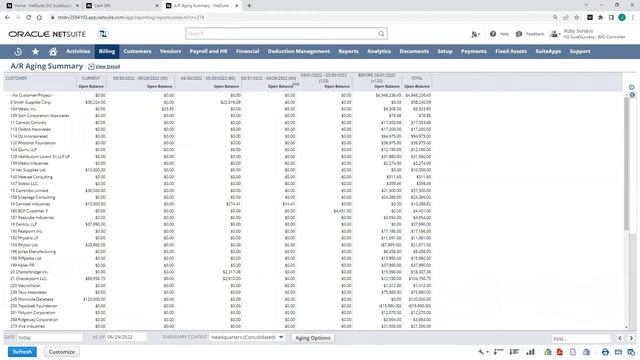This screenshot has width=640, height=360.
Task: Click the Customer column header
Action: [16, 78]
